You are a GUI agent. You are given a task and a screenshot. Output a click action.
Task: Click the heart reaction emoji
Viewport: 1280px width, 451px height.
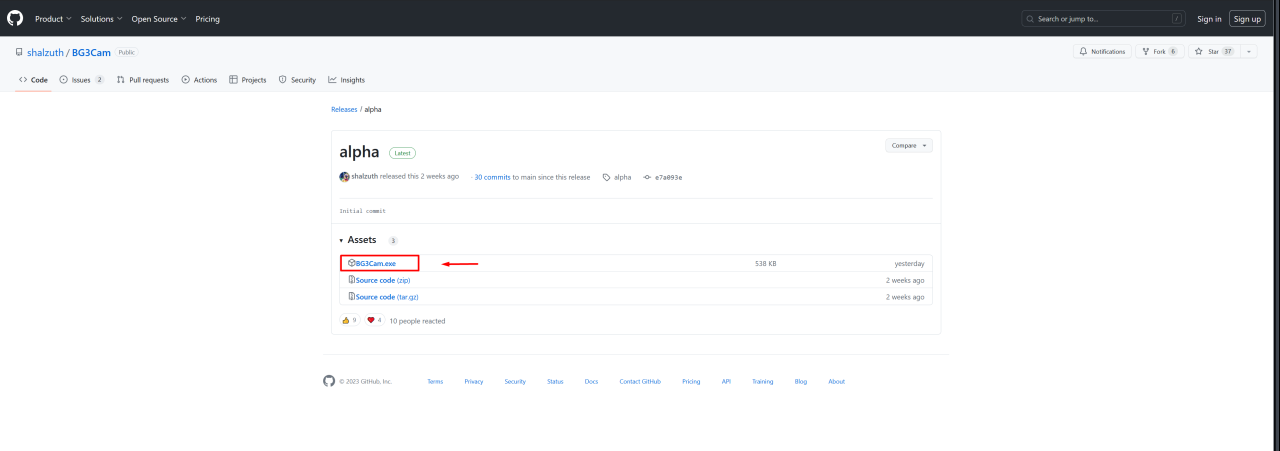[371, 320]
